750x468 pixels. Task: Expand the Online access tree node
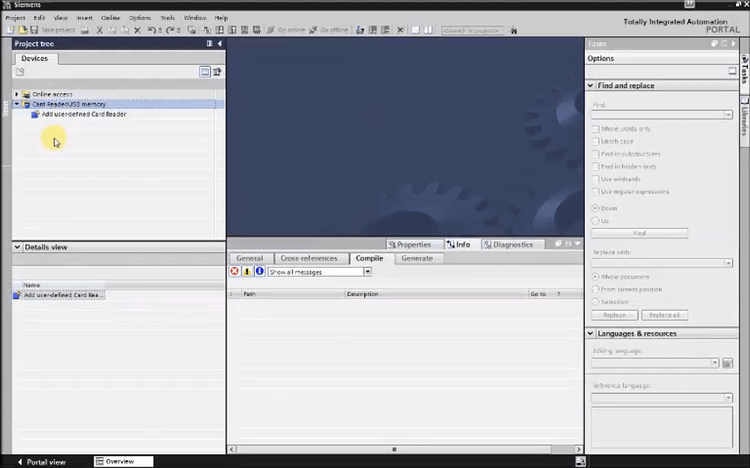coord(17,94)
